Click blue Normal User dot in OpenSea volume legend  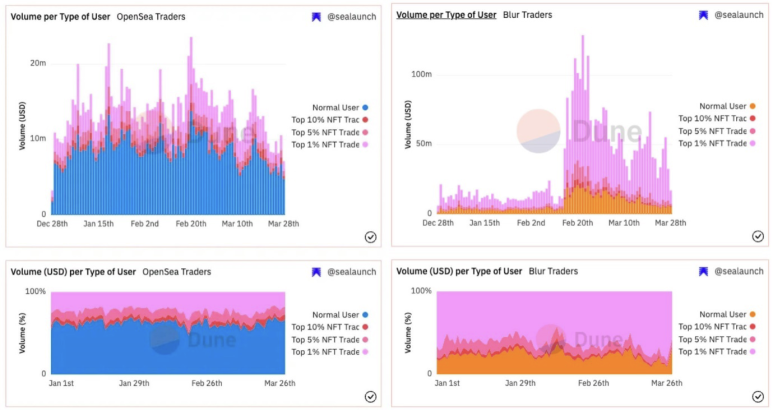click(x=365, y=107)
